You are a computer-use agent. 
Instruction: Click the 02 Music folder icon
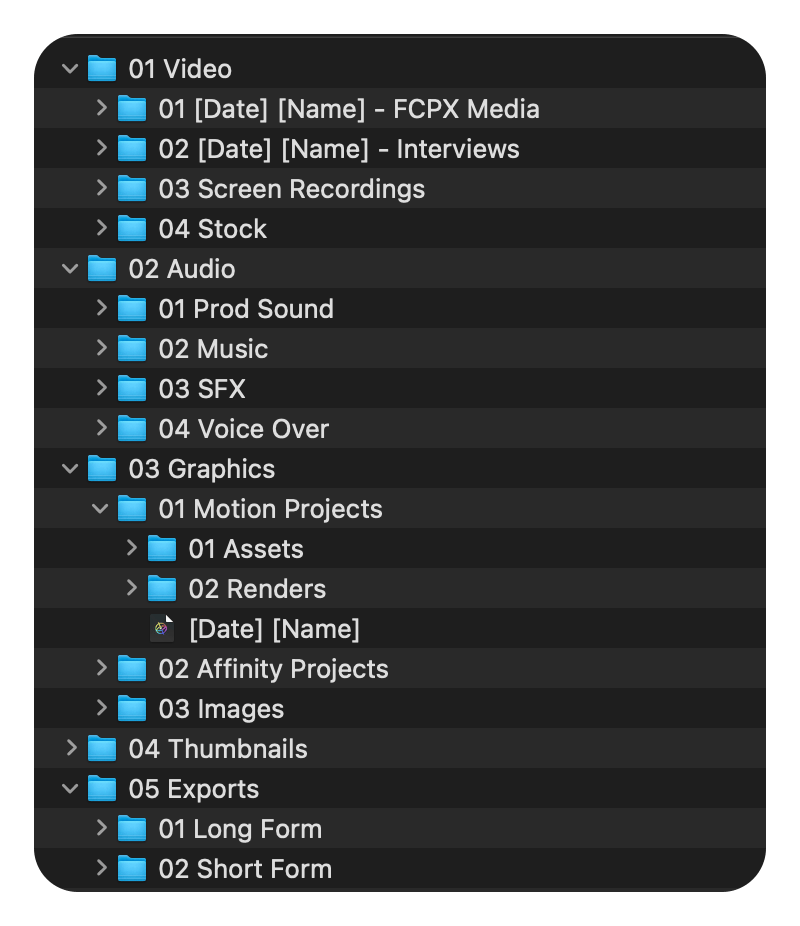point(132,348)
